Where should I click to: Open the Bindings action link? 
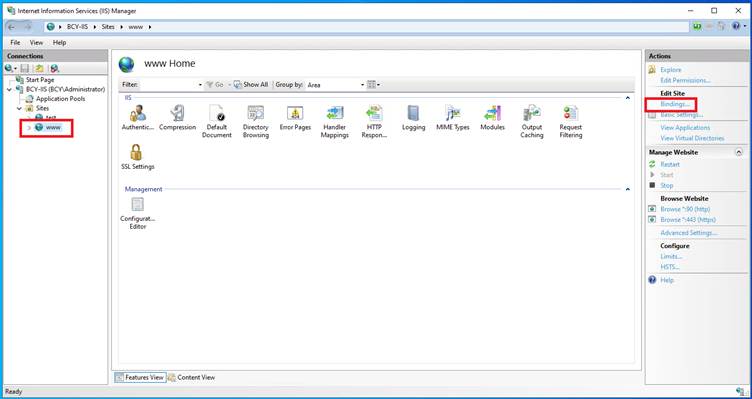click(x=675, y=104)
